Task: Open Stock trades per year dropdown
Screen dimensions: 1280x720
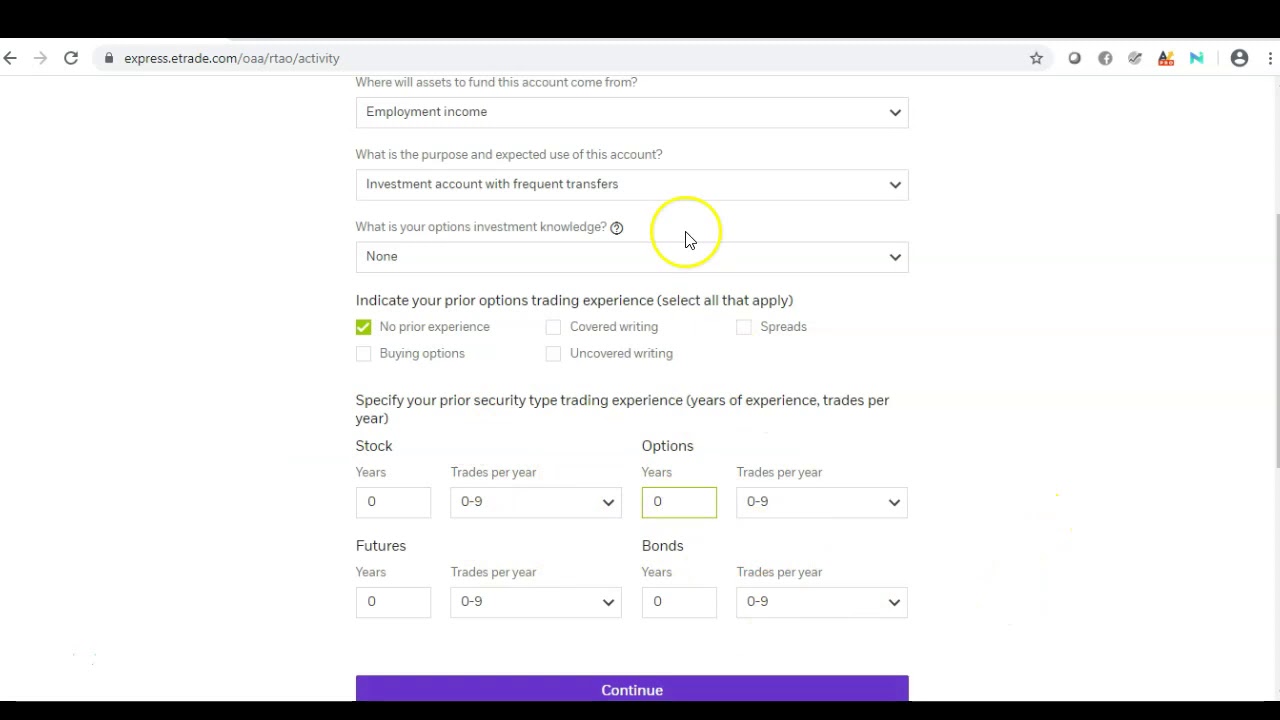Action: [x=536, y=502]
